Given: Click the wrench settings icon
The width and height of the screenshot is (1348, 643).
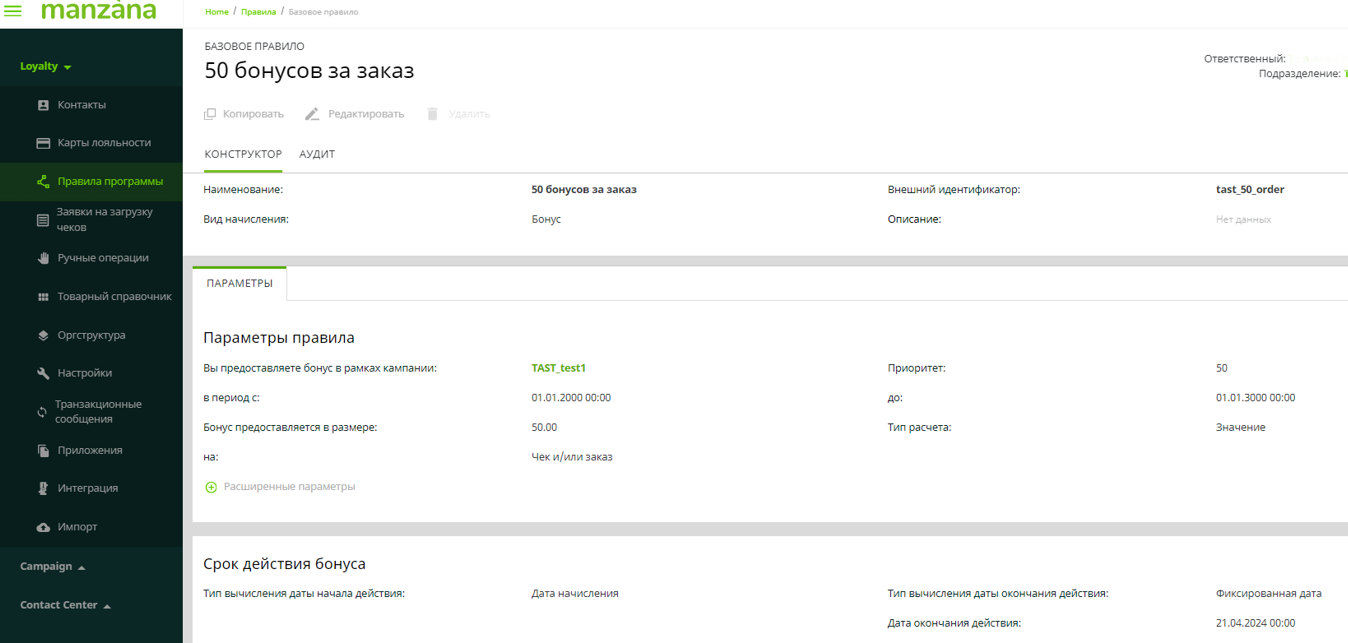Looking at the screenshot, I should tap(43, 373).
